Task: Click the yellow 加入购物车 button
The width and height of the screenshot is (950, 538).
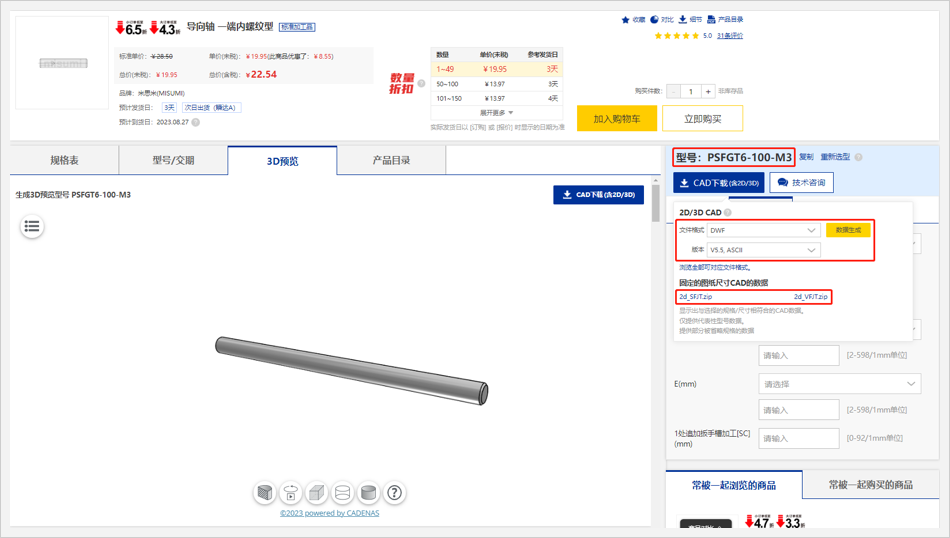Action: pyautogui.click(x=617, y=119)
